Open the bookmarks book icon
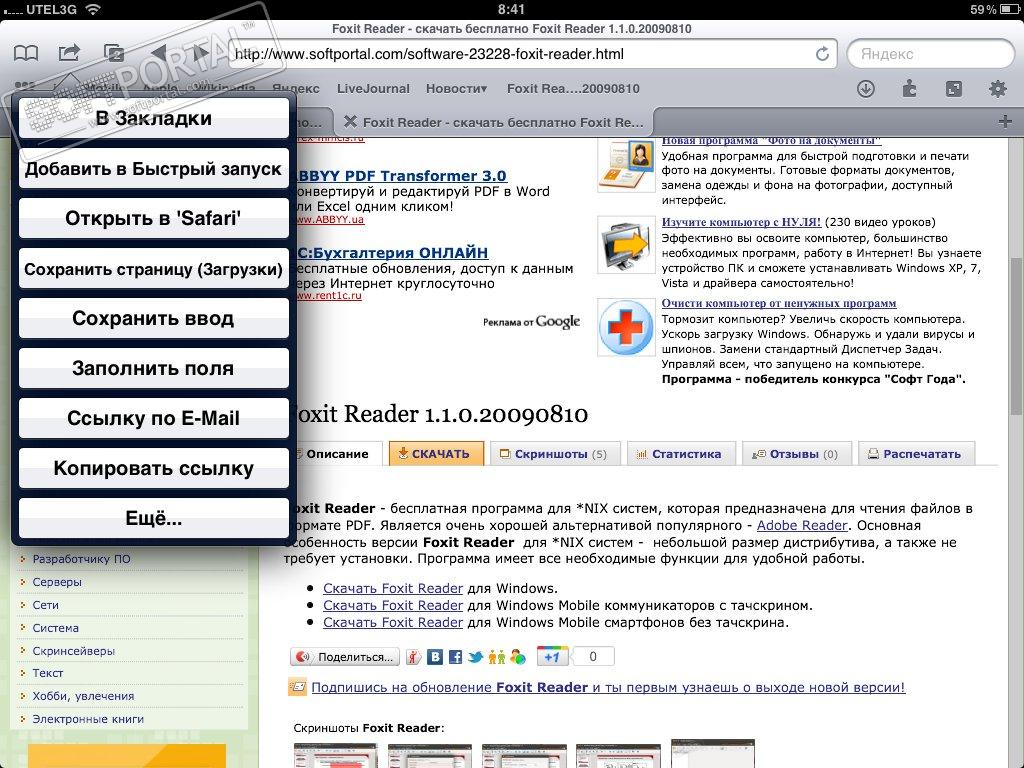The width and height of the screenshot is (1024, 768). [26, 53]
